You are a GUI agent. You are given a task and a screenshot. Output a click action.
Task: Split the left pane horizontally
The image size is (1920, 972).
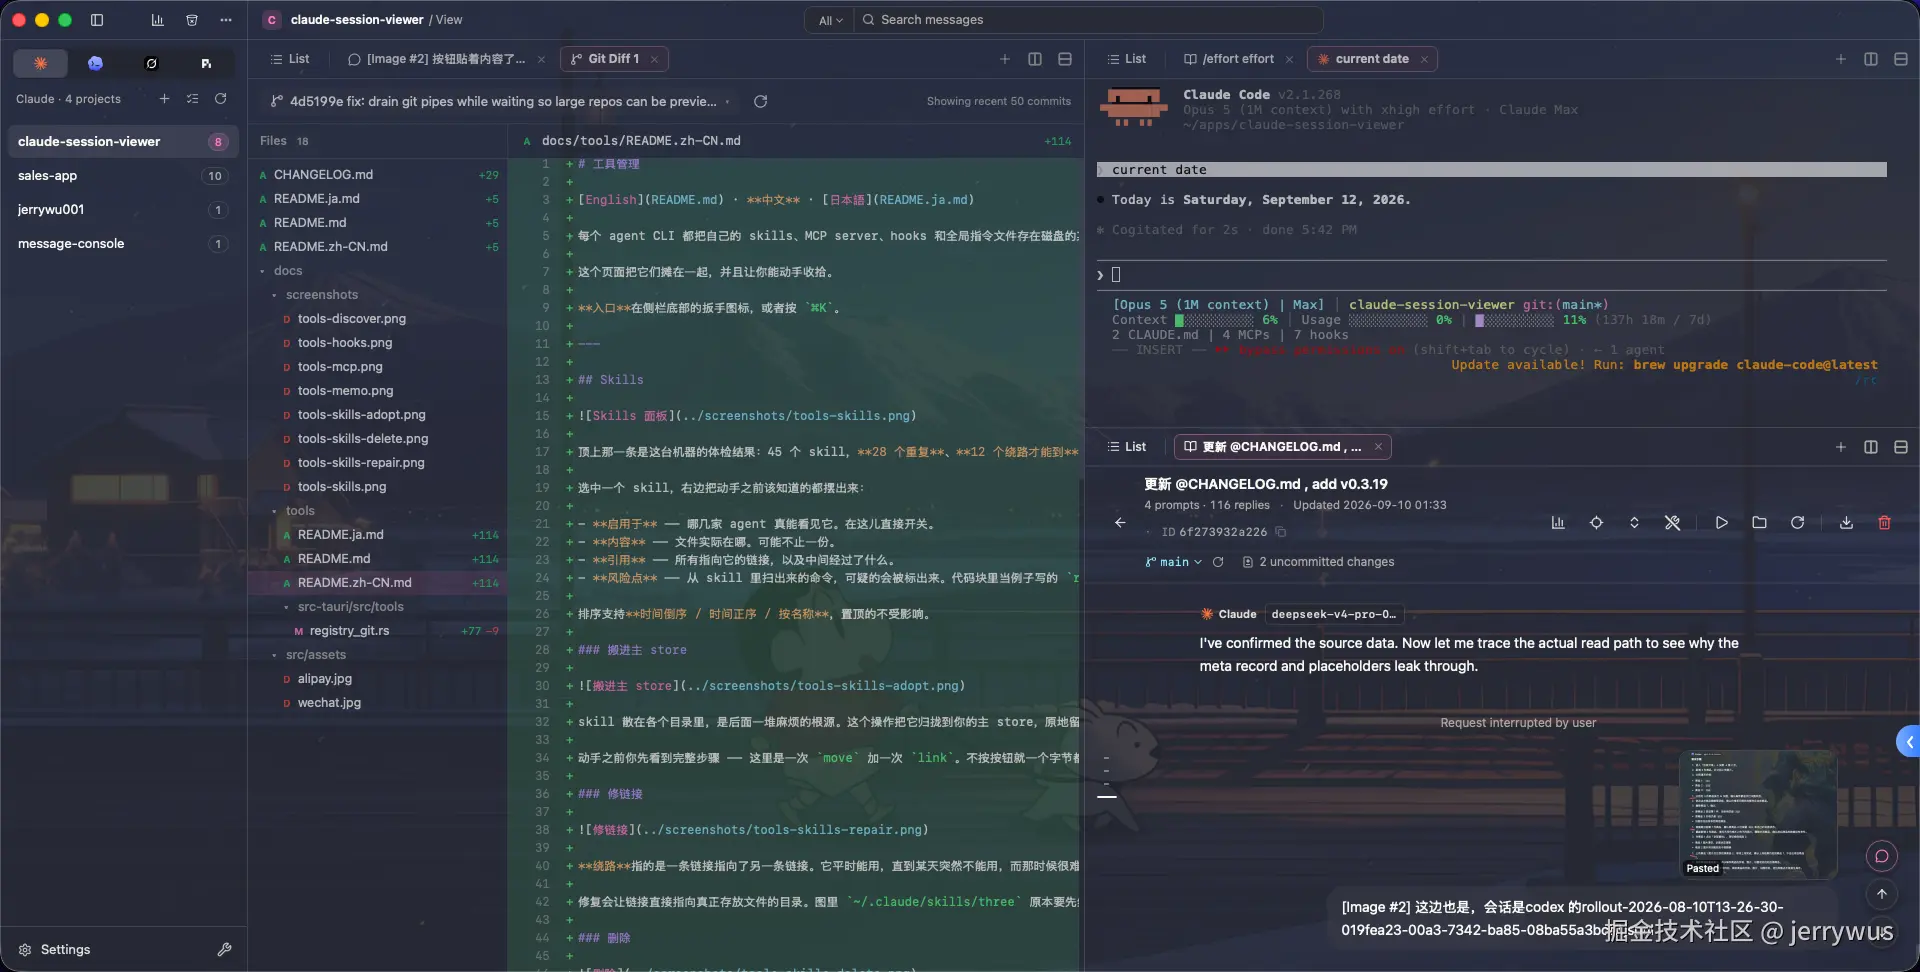tap(1065, 59)
